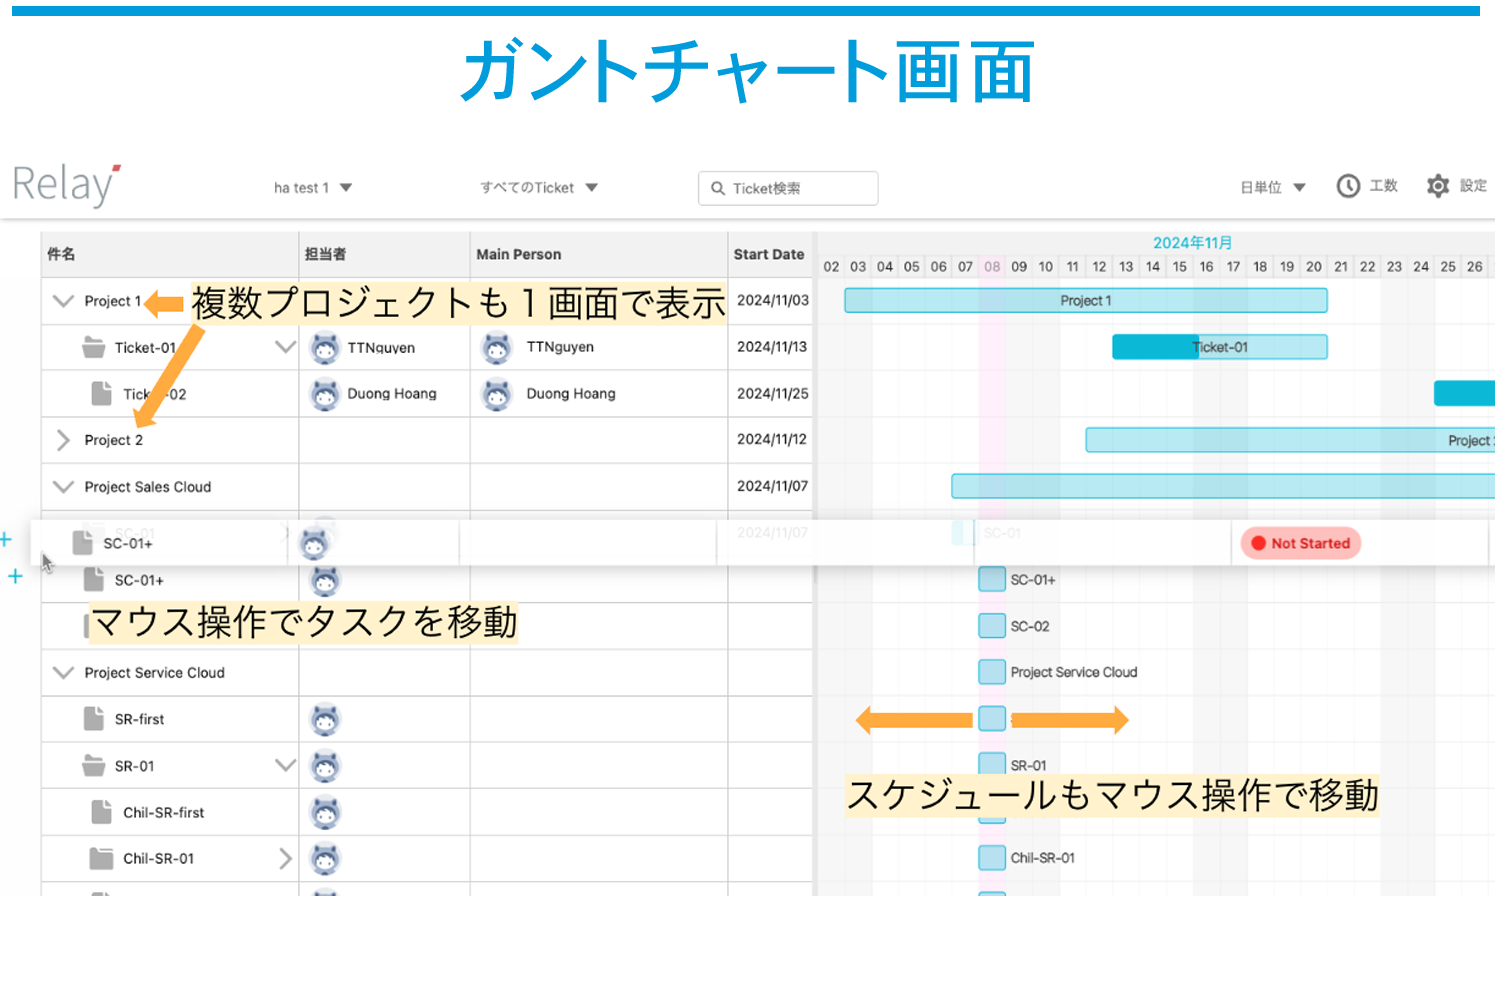Collapse the Project Service Cloud group

pos(63,673)
